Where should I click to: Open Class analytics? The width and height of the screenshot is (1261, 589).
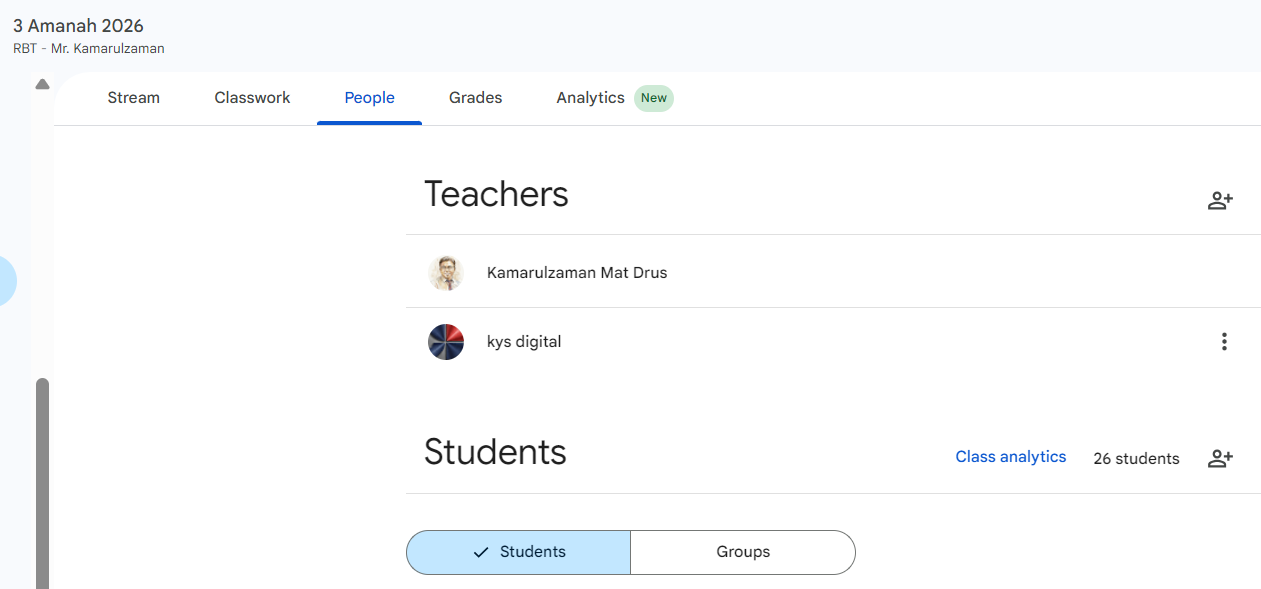tap(1010, 456)
